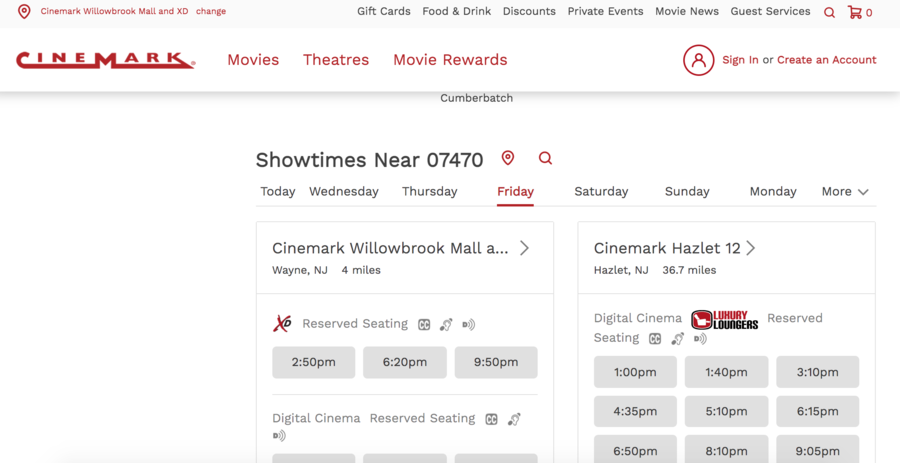Select the Sunday tab
Viewport: 900px width, 463px height.
pyautogui.click(x=687, y=192)
